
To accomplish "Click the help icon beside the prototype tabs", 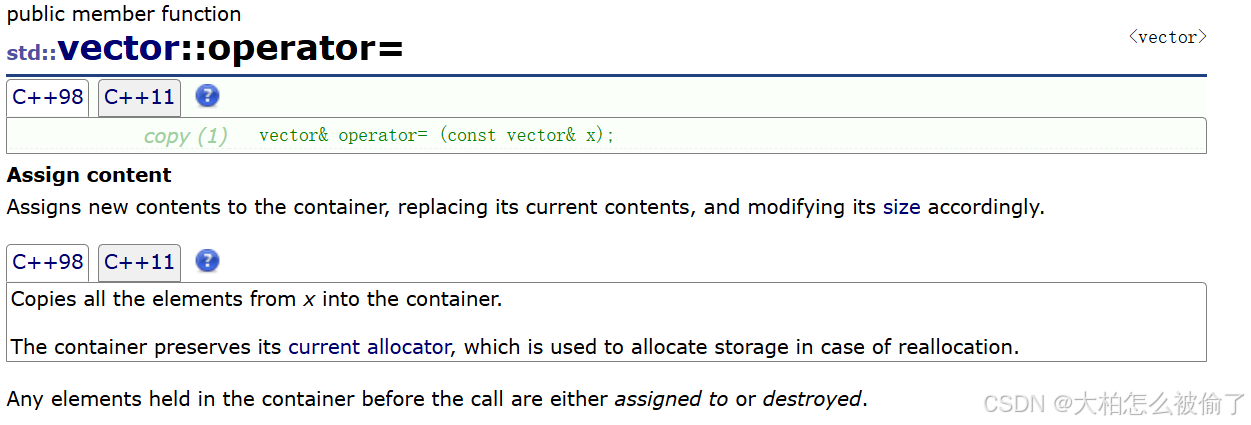I will pos(207,97).
